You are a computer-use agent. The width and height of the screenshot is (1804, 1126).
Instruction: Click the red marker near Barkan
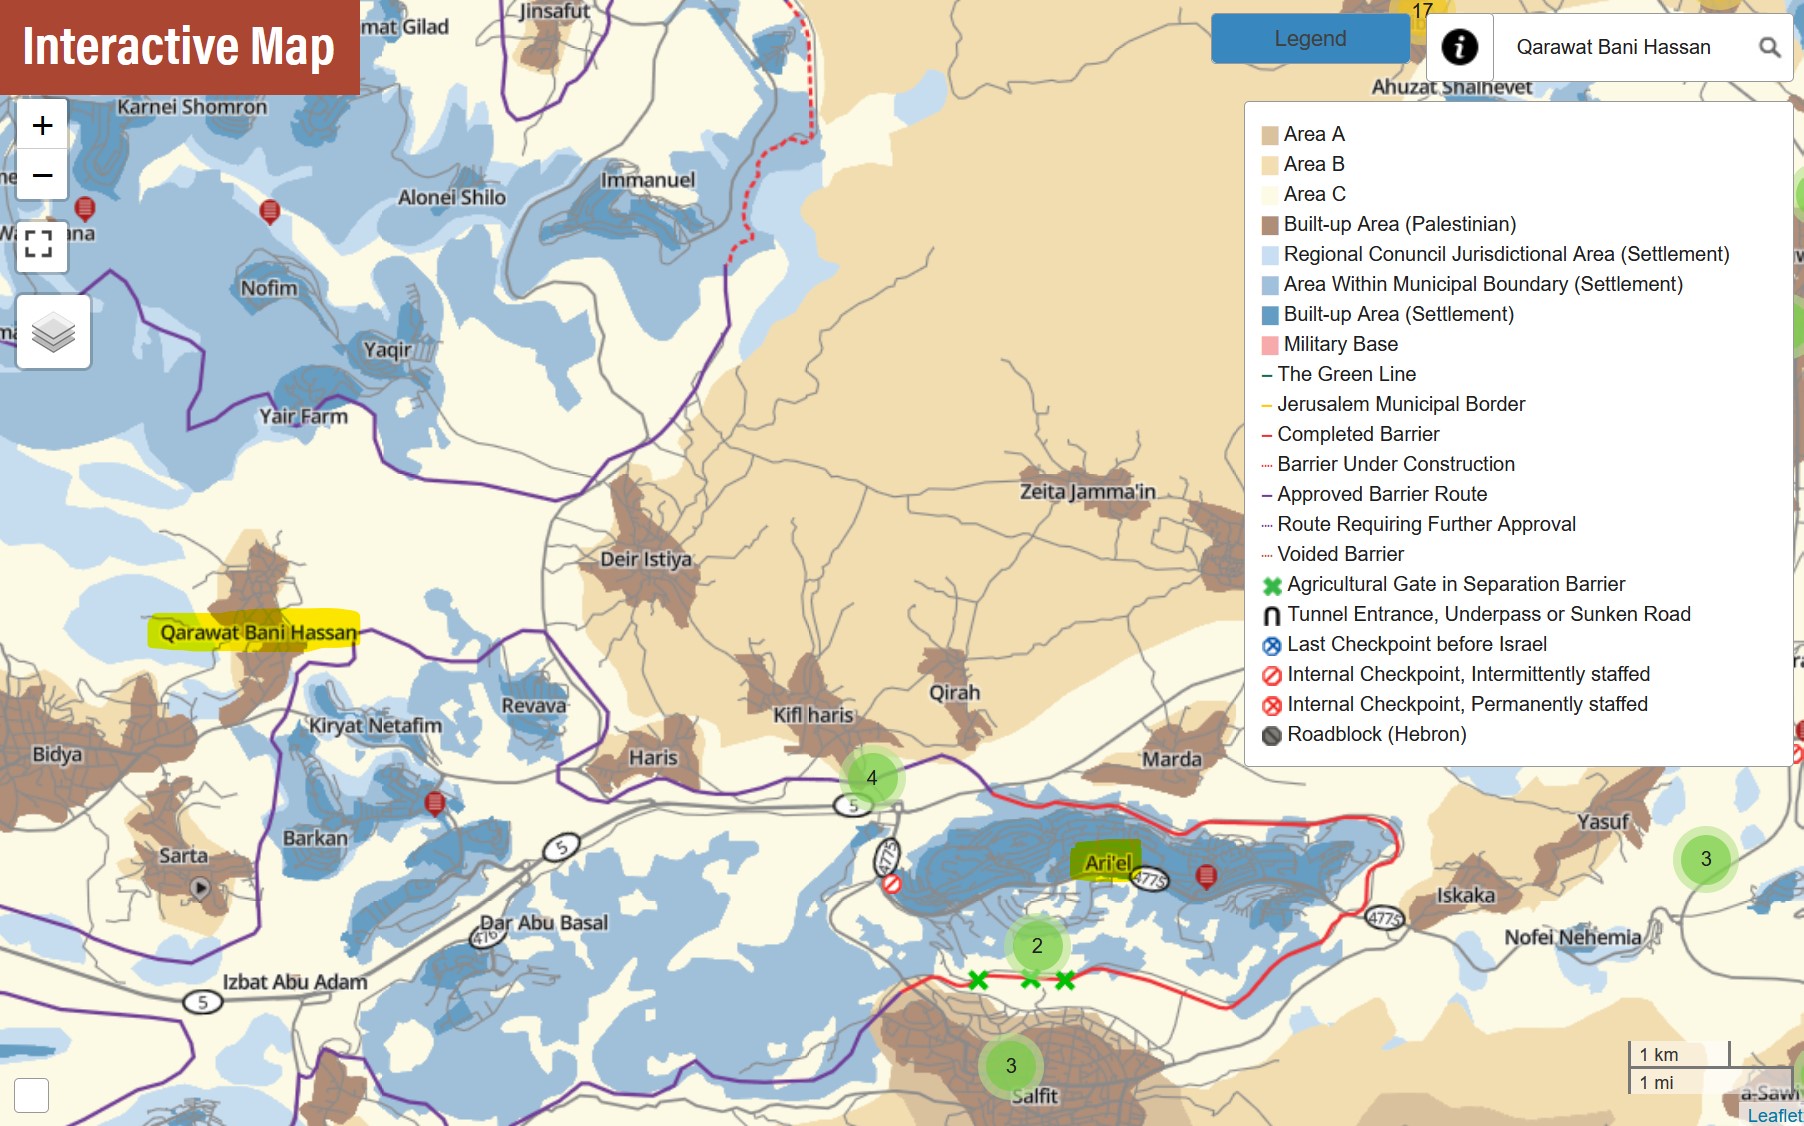434,802
